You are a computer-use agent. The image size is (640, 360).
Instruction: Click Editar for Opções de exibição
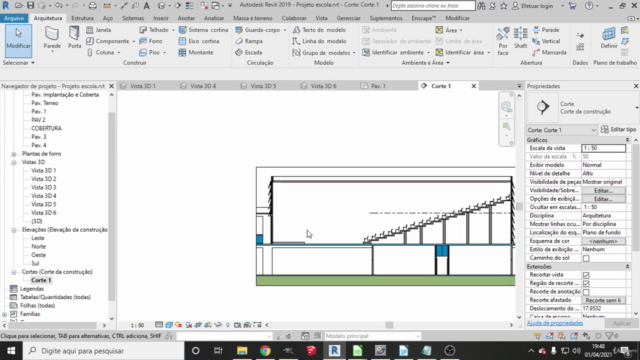(x=603, y=199)
